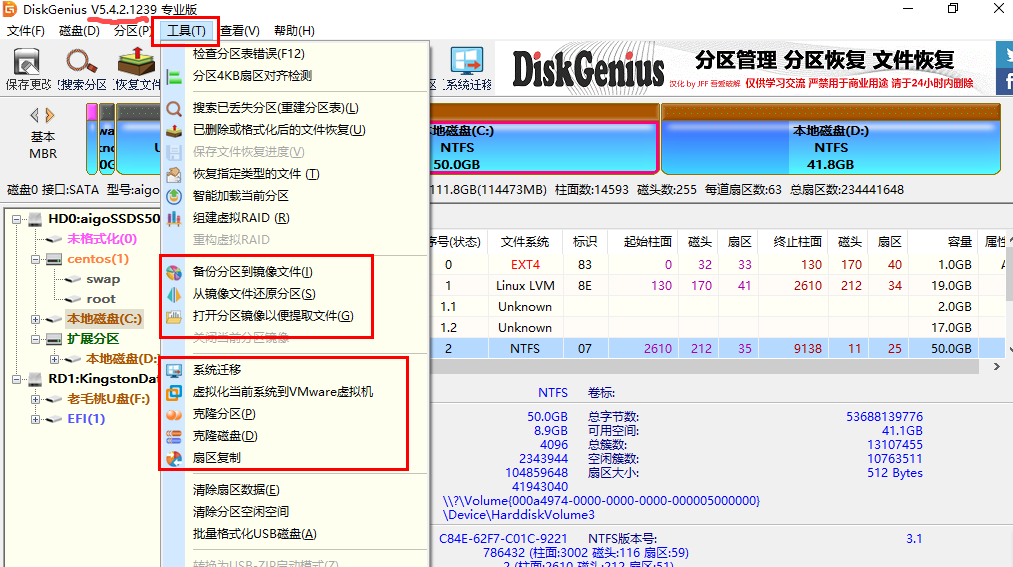The image size is (1013, 567).
Task: Open the 工具(T) menu
Action: coord(186,31)
